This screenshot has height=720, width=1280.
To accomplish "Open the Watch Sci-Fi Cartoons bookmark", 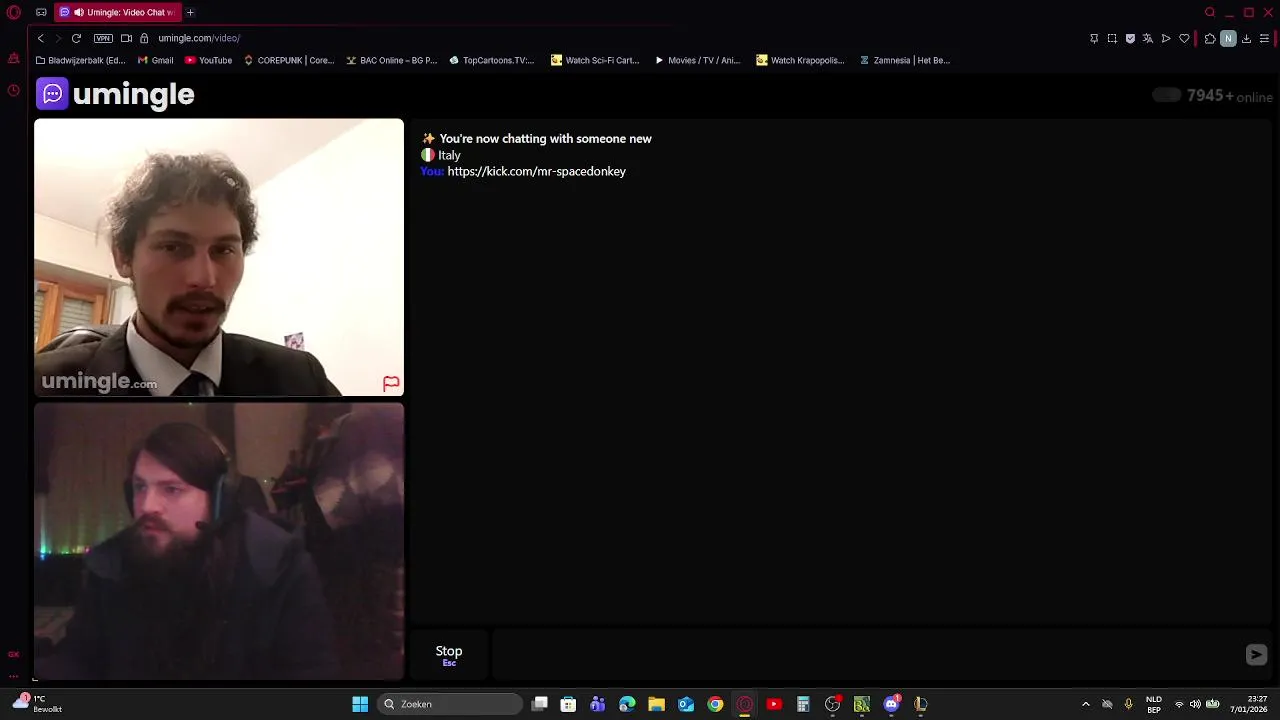I will [x=595, y=60].
